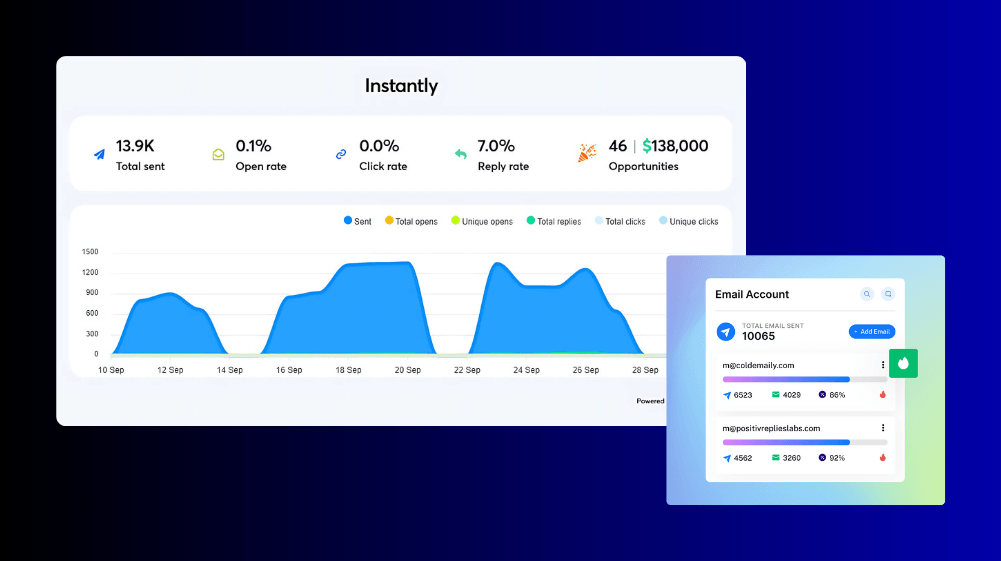Click the m@coldemaily.com account name
Screen dimensions: 1001x561
758,365
